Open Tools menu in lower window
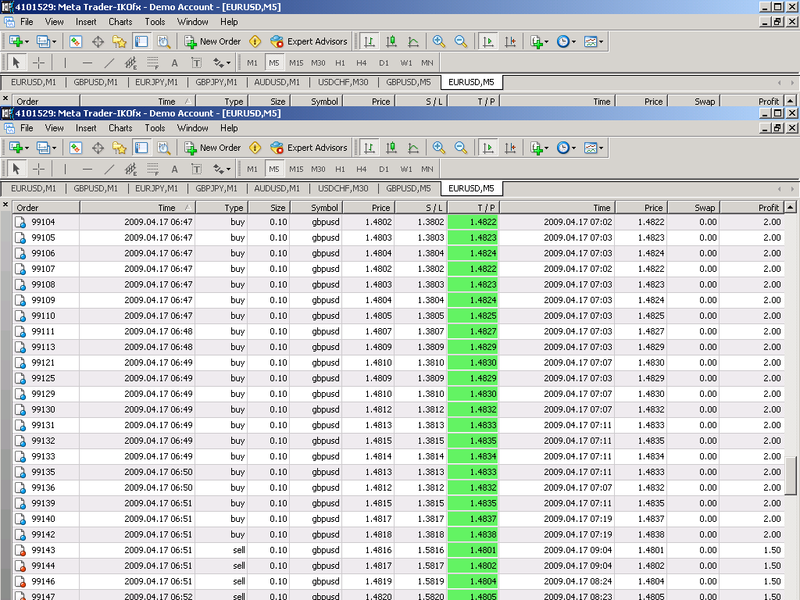The width and height of the screenshot is (800, 600). tap(155, 128)
